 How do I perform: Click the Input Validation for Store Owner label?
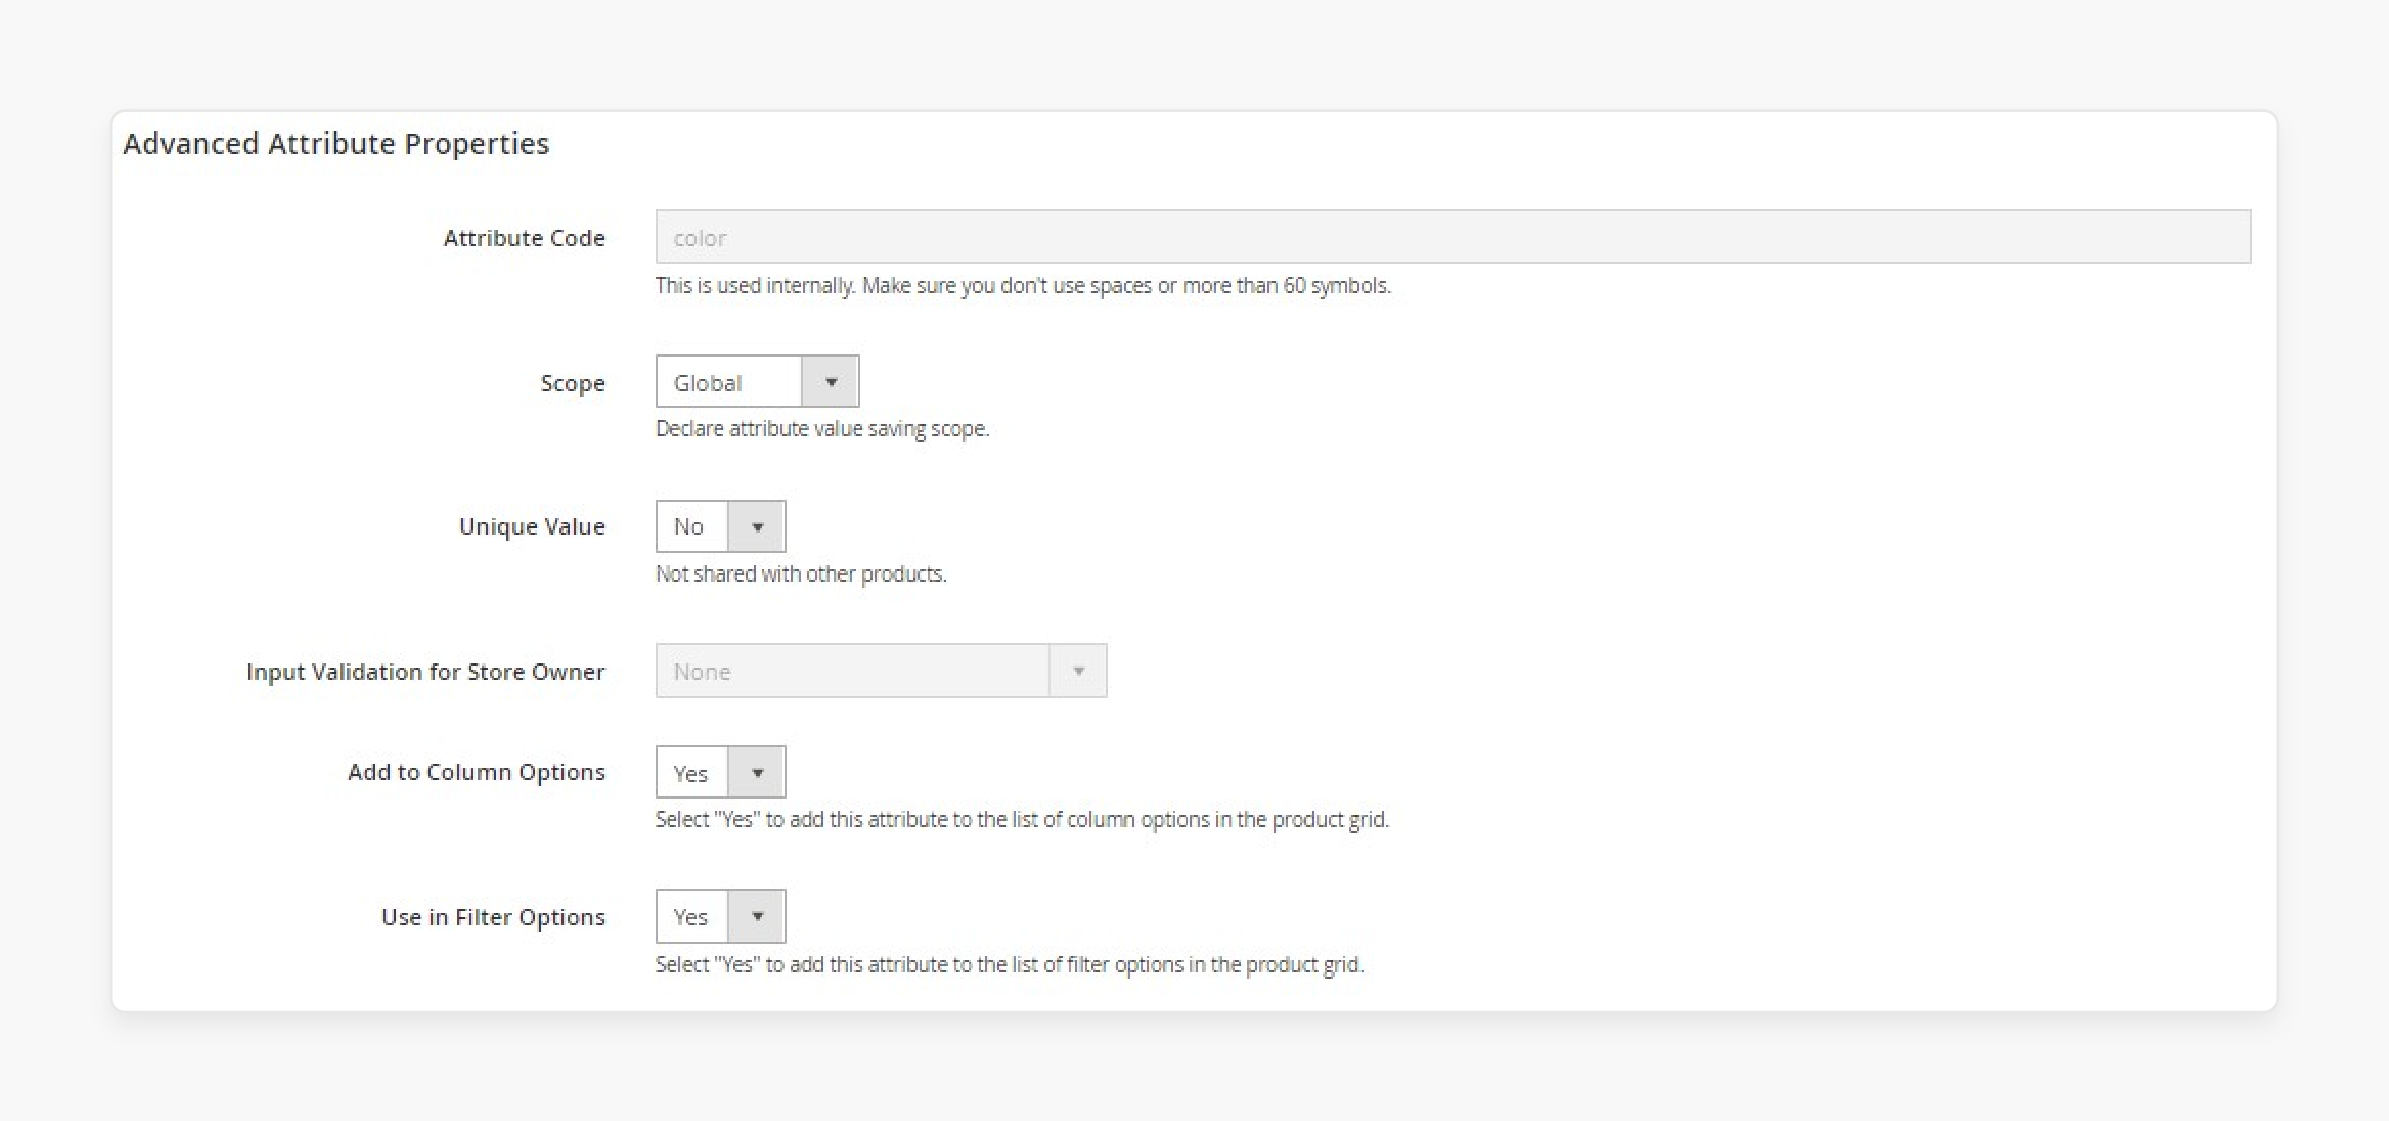pyautogui.click(x=425, y=672)
